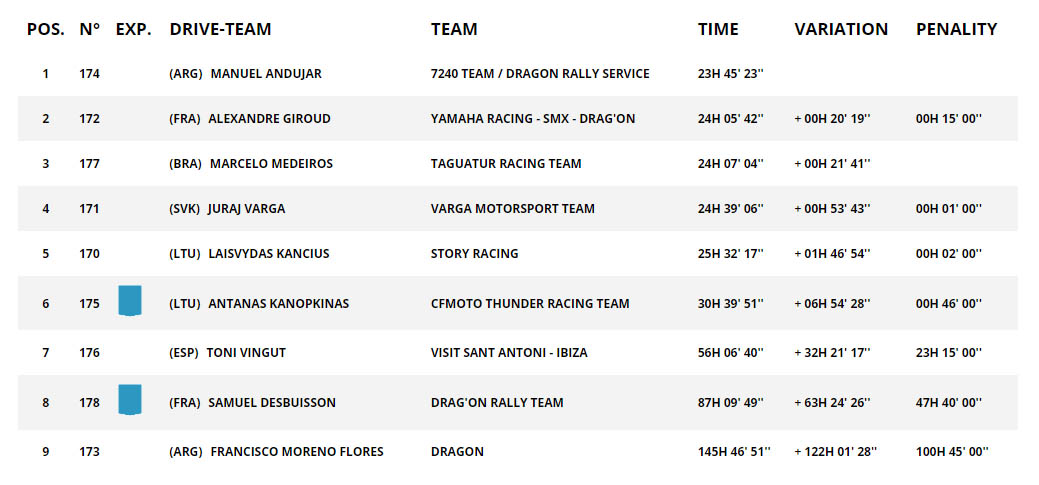The width and height of the screenshot is (1039, 485).
Task: Click the blue experience icon for Samuel Desbuisson
Action: click(x=129, y=400)
